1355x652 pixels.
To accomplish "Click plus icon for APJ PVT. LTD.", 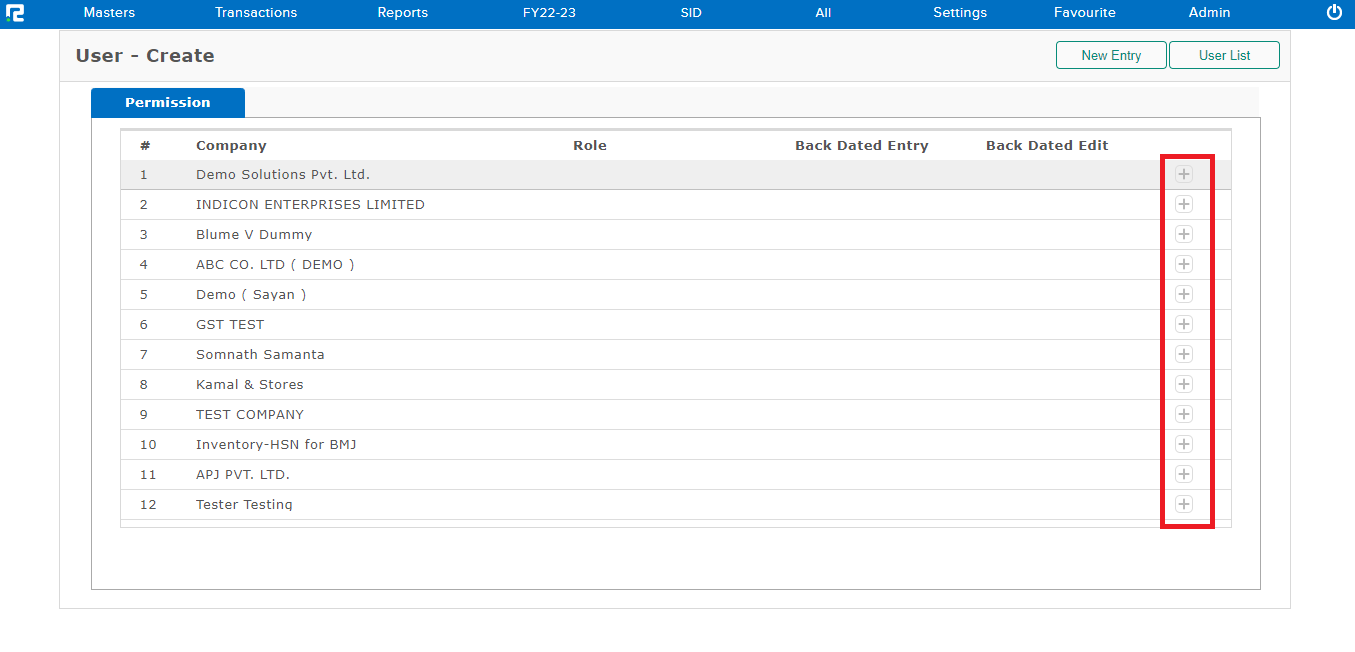I will [x=1184, y=474].
